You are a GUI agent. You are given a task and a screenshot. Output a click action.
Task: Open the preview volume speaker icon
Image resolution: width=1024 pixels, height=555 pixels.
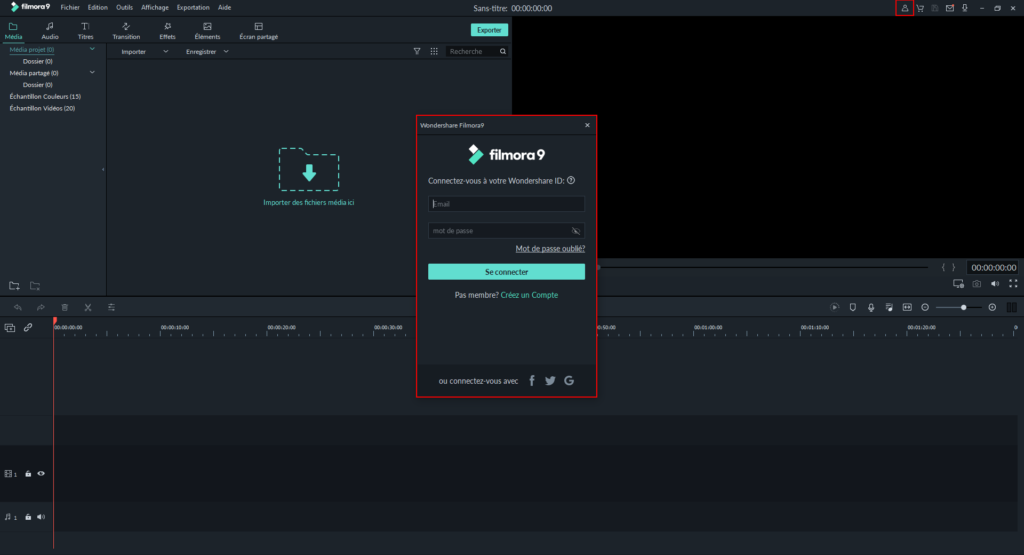pos(995,284)
